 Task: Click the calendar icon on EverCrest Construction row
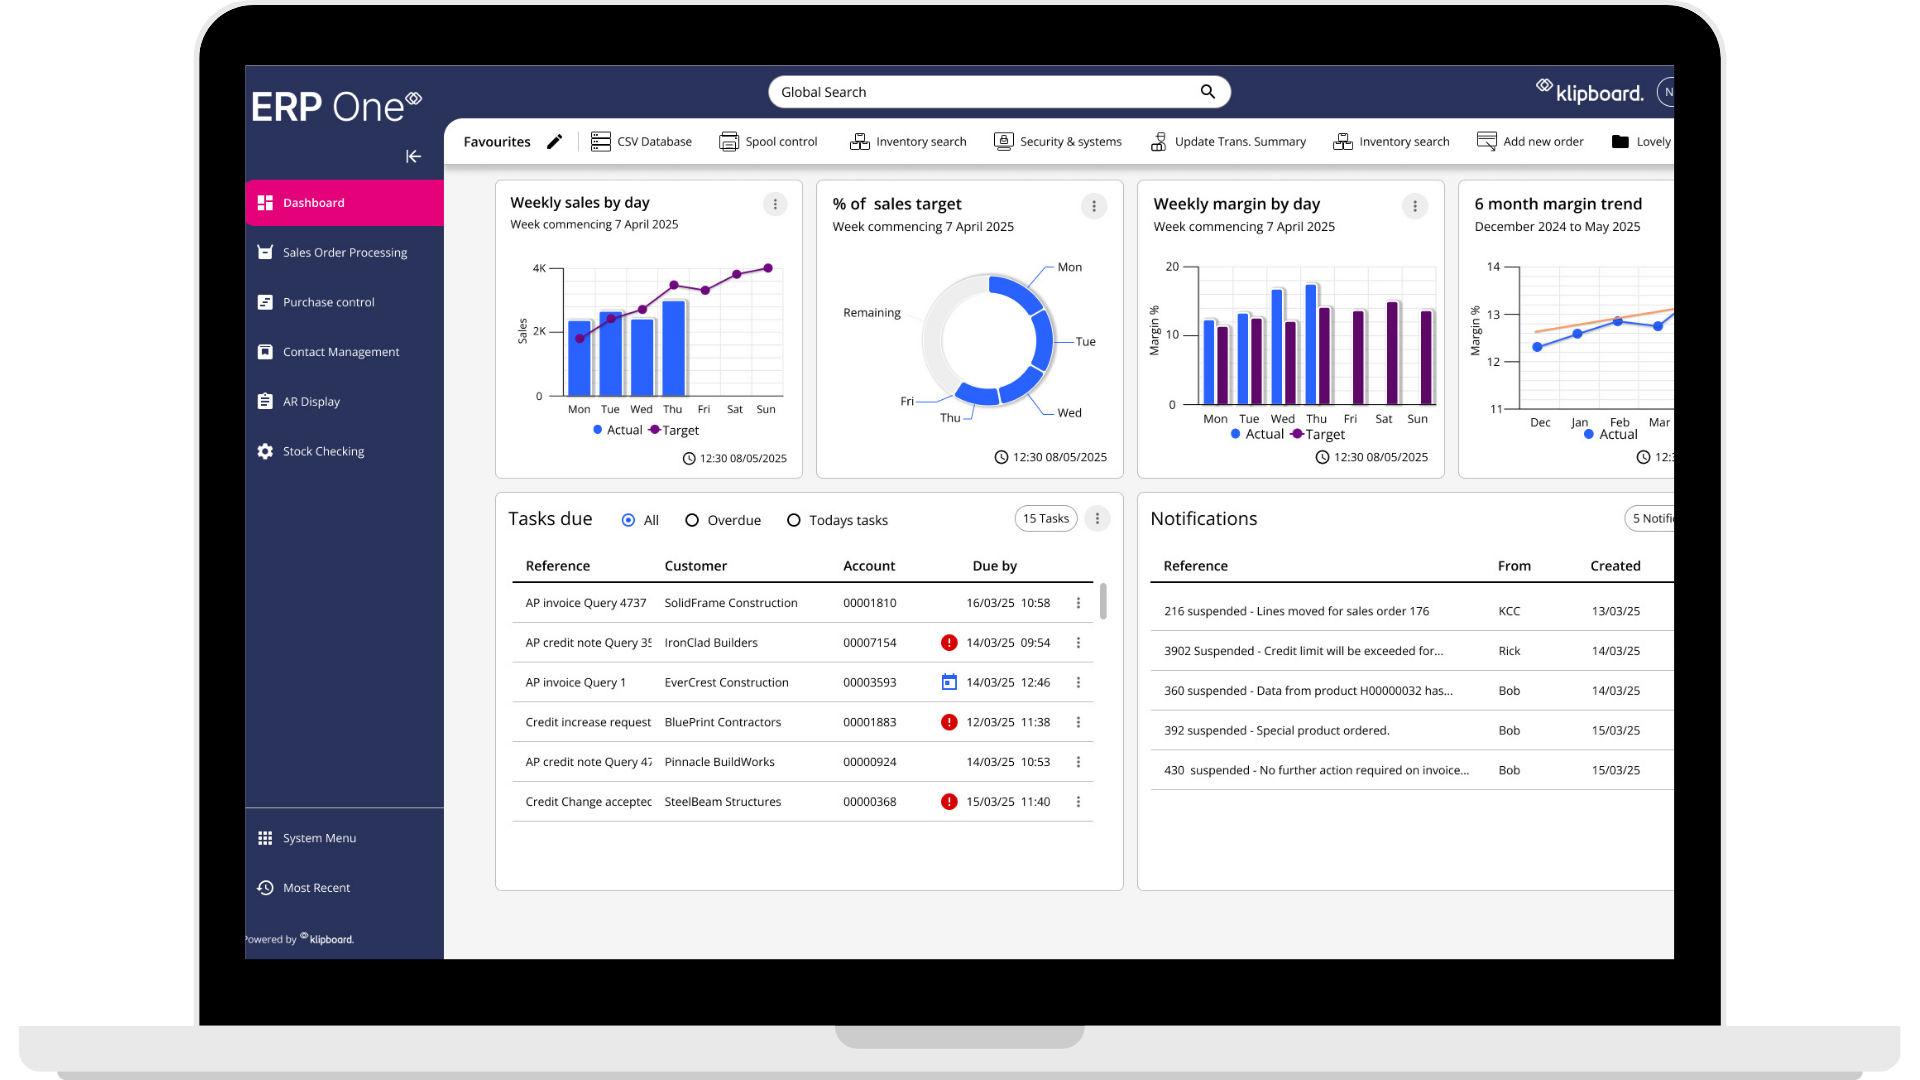pos(949,683)
